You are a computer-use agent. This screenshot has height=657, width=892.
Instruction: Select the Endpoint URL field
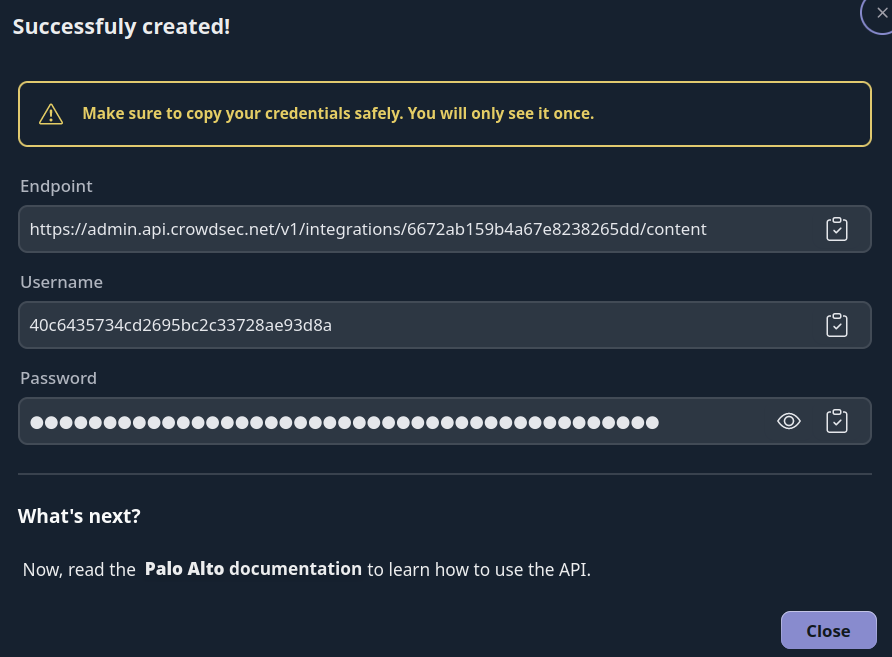pyautogui.click(x=400, y=228)
